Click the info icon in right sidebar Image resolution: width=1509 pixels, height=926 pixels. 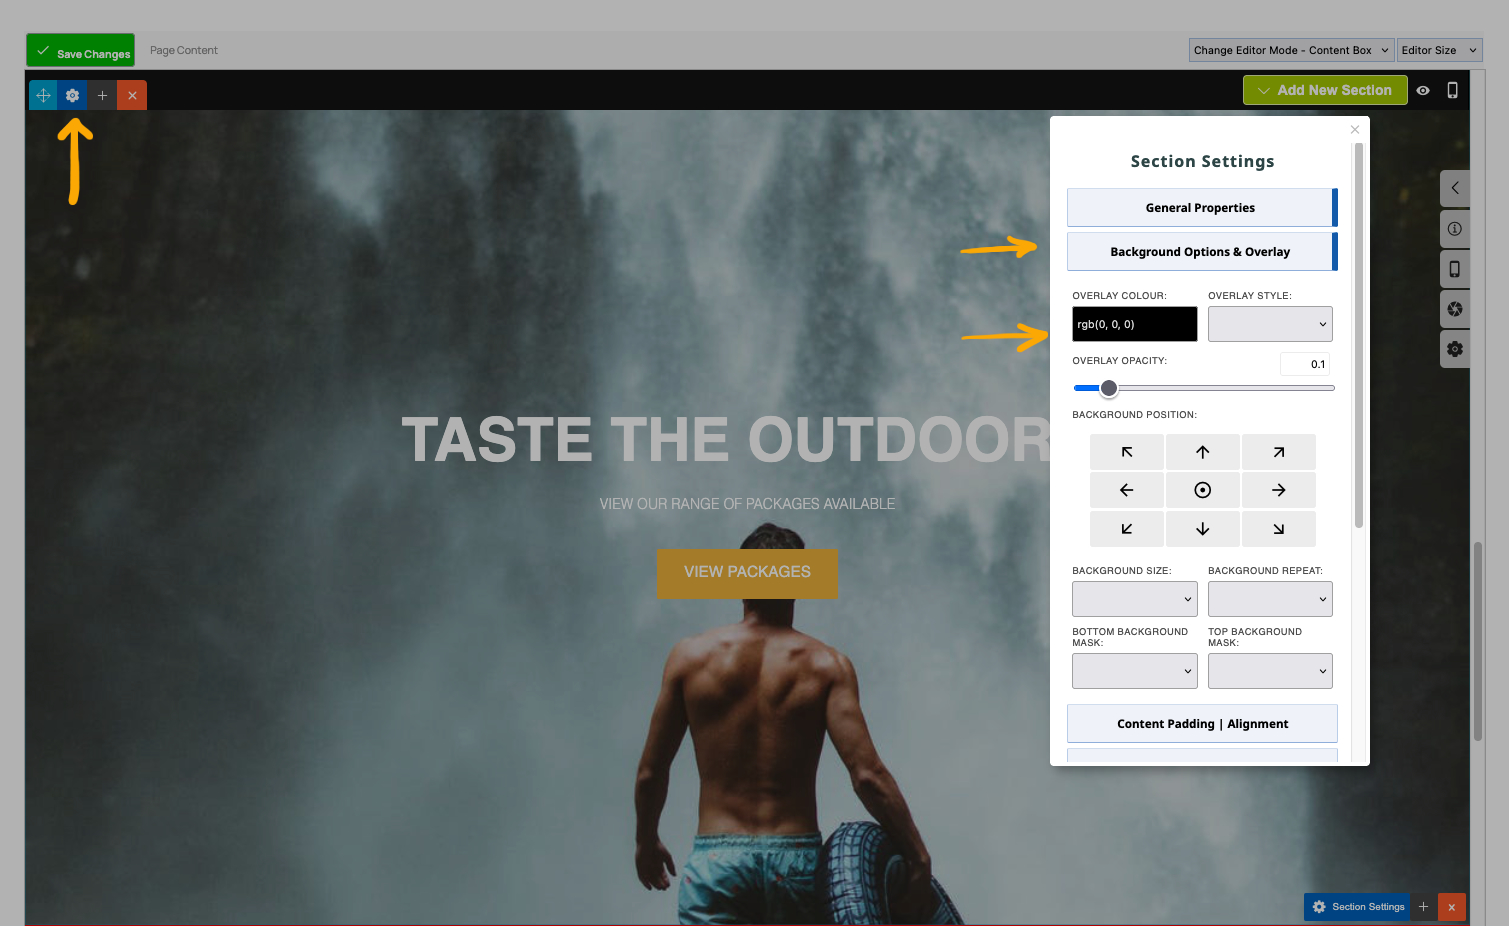[1454, 229]
